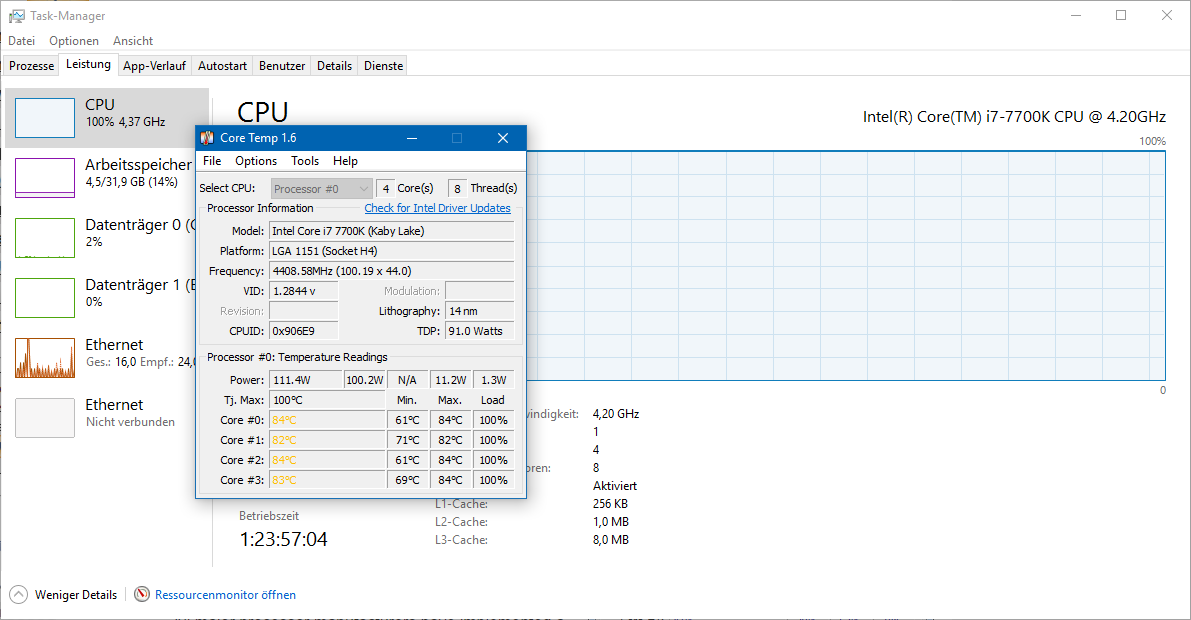This screenshot has height=620, width=1191.
Task: Select Arbeitsspeicher memory graph thumbnail
Action: click(45, 177)
